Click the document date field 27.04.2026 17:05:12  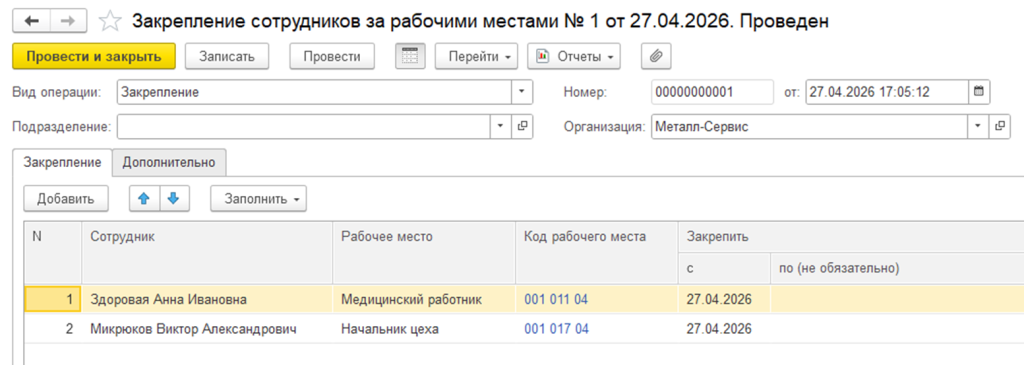point(887,92)
